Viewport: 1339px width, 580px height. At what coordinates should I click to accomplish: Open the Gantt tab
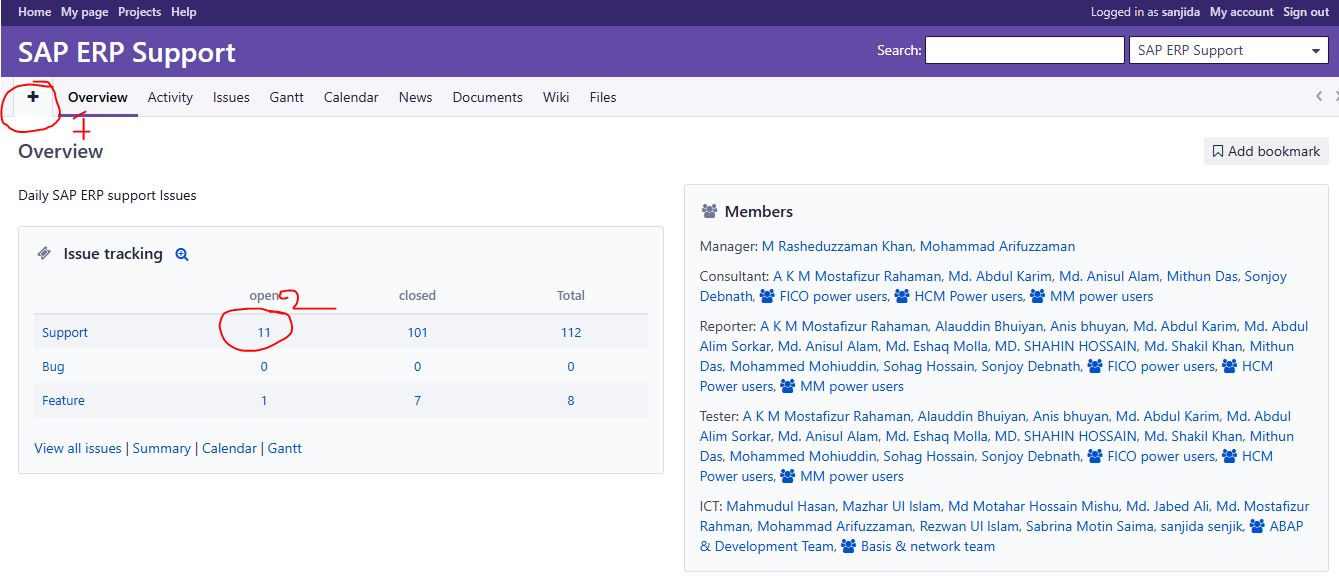[x=286, y=98]
